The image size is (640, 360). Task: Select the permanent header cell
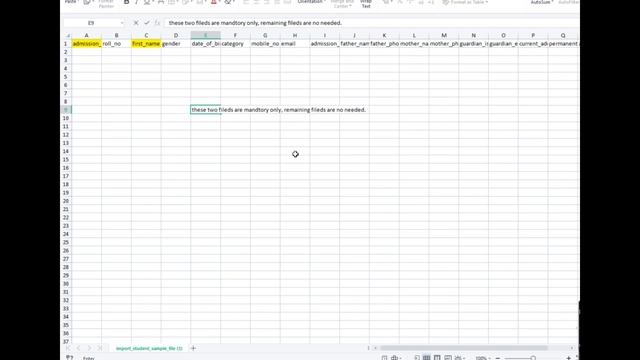point(563,44)
